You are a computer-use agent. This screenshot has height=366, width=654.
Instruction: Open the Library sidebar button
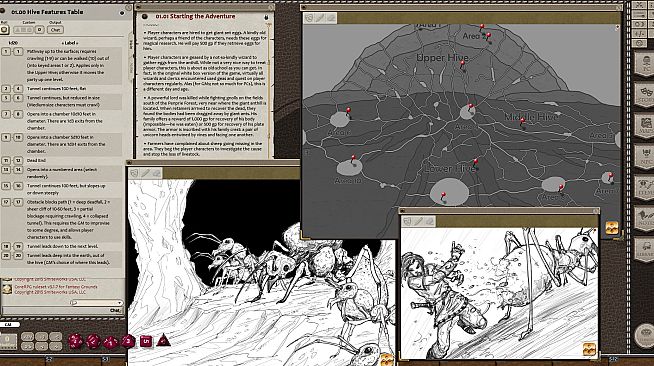(645, 250)
